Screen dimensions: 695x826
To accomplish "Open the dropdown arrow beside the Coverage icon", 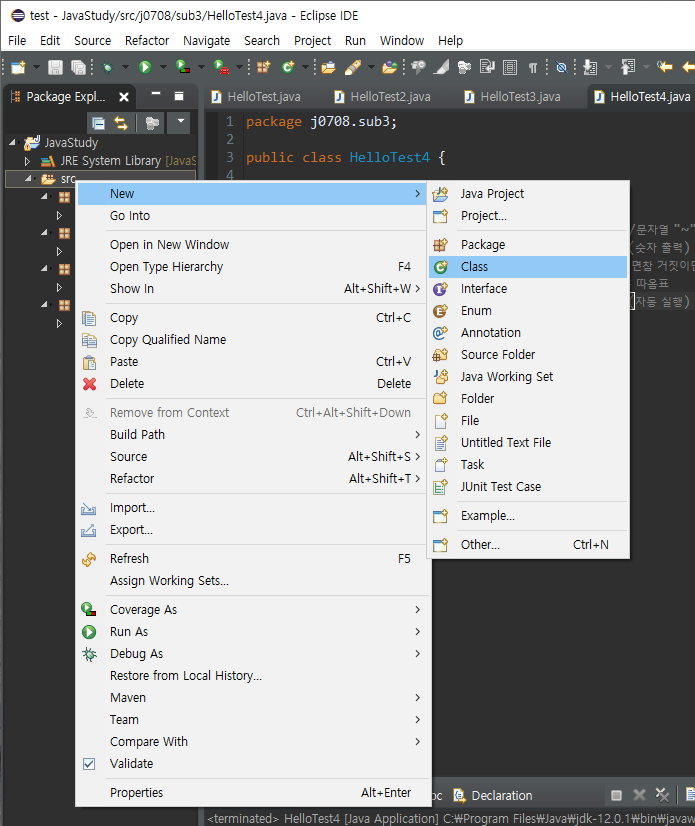I will 201,67.
